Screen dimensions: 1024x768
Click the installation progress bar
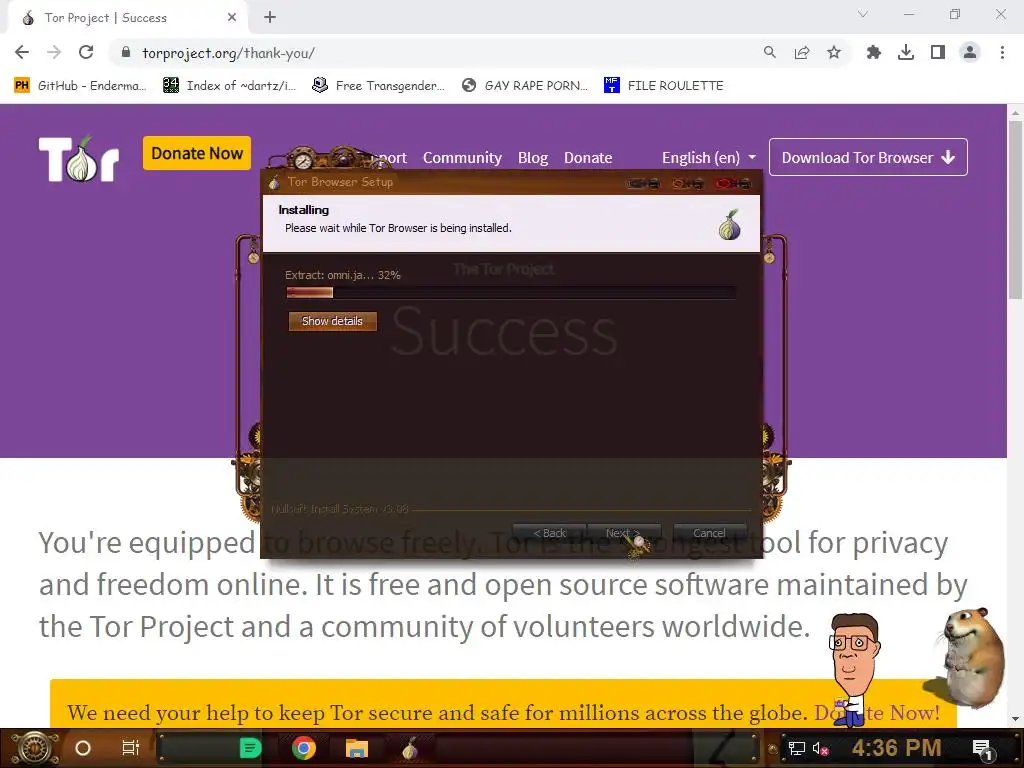[x=511, y=292]
